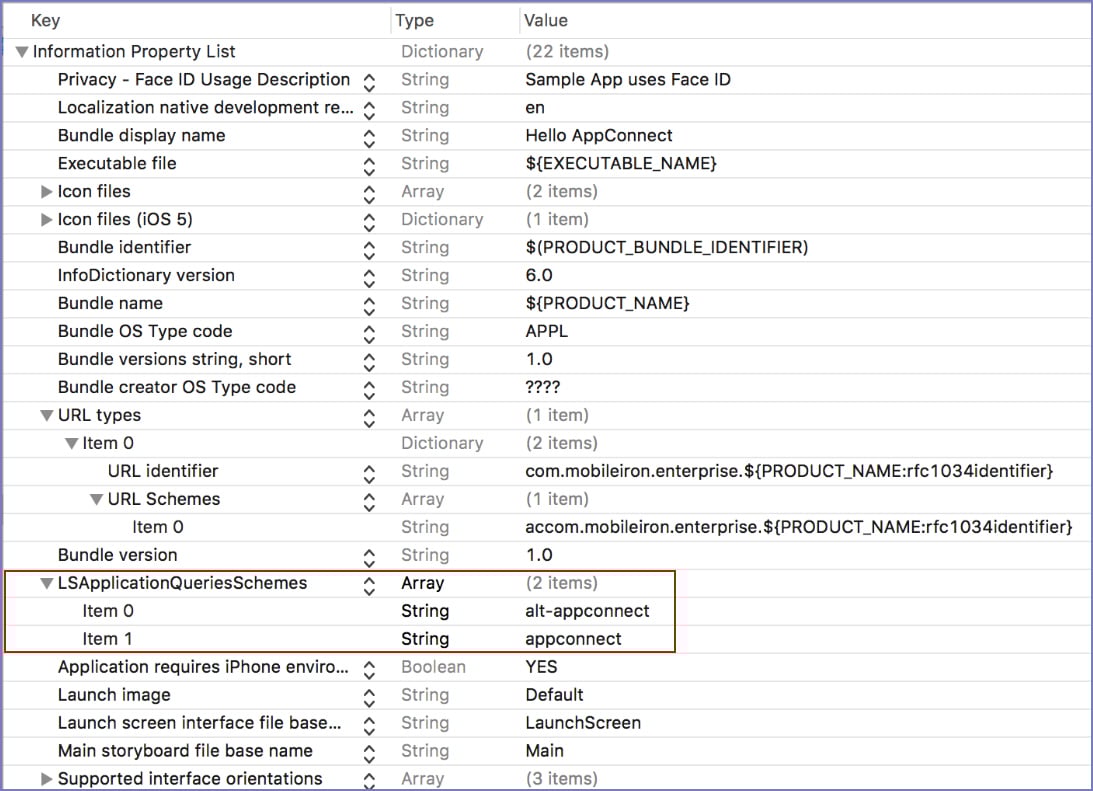
Task: Collapse the URL Schemes array
Action: click(96, 500)
